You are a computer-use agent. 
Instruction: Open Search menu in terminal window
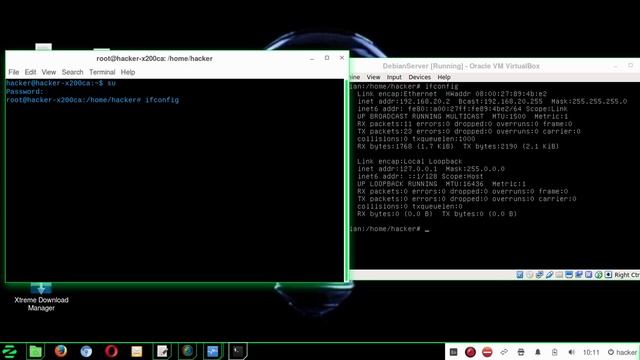(x=72, y=72)
